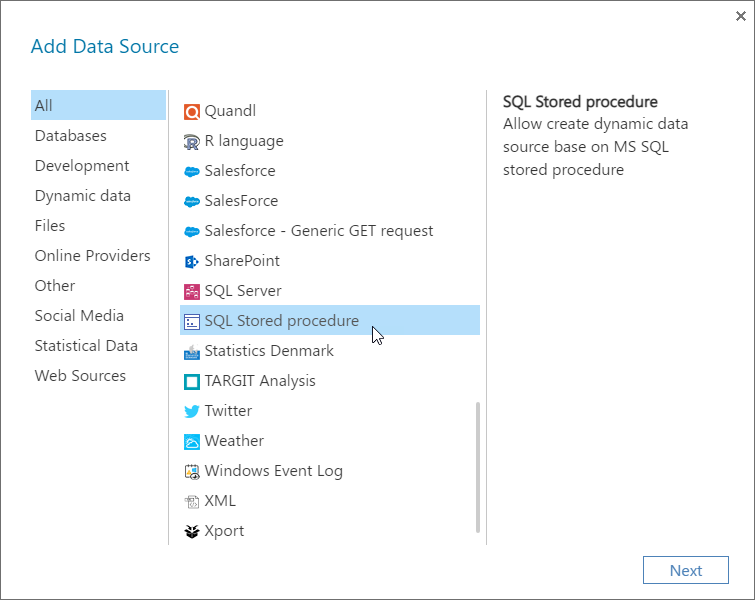Select the Quandl data source icon
Screen dimensions: 755x600
[192, 112]
